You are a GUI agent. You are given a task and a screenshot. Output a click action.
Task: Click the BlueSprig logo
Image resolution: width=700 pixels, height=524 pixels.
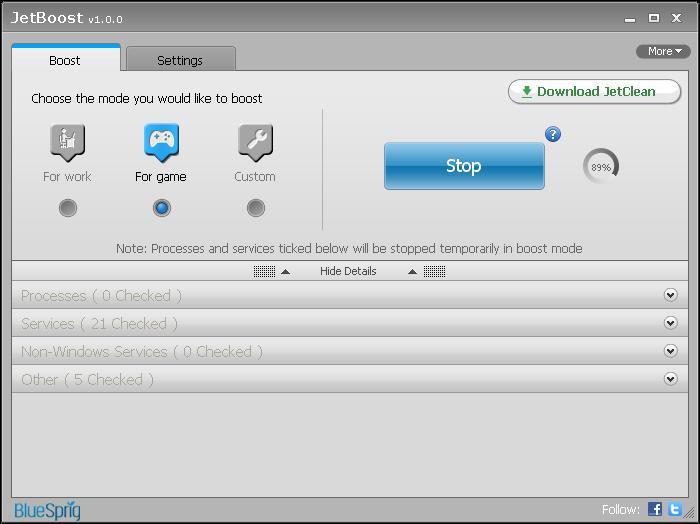47,510
